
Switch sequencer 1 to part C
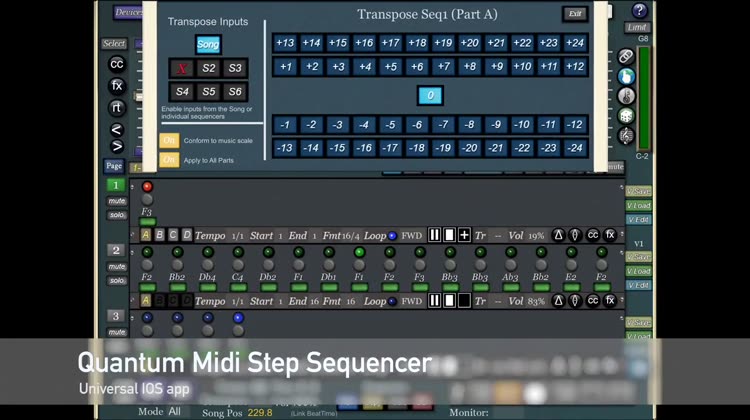point(173,235)
